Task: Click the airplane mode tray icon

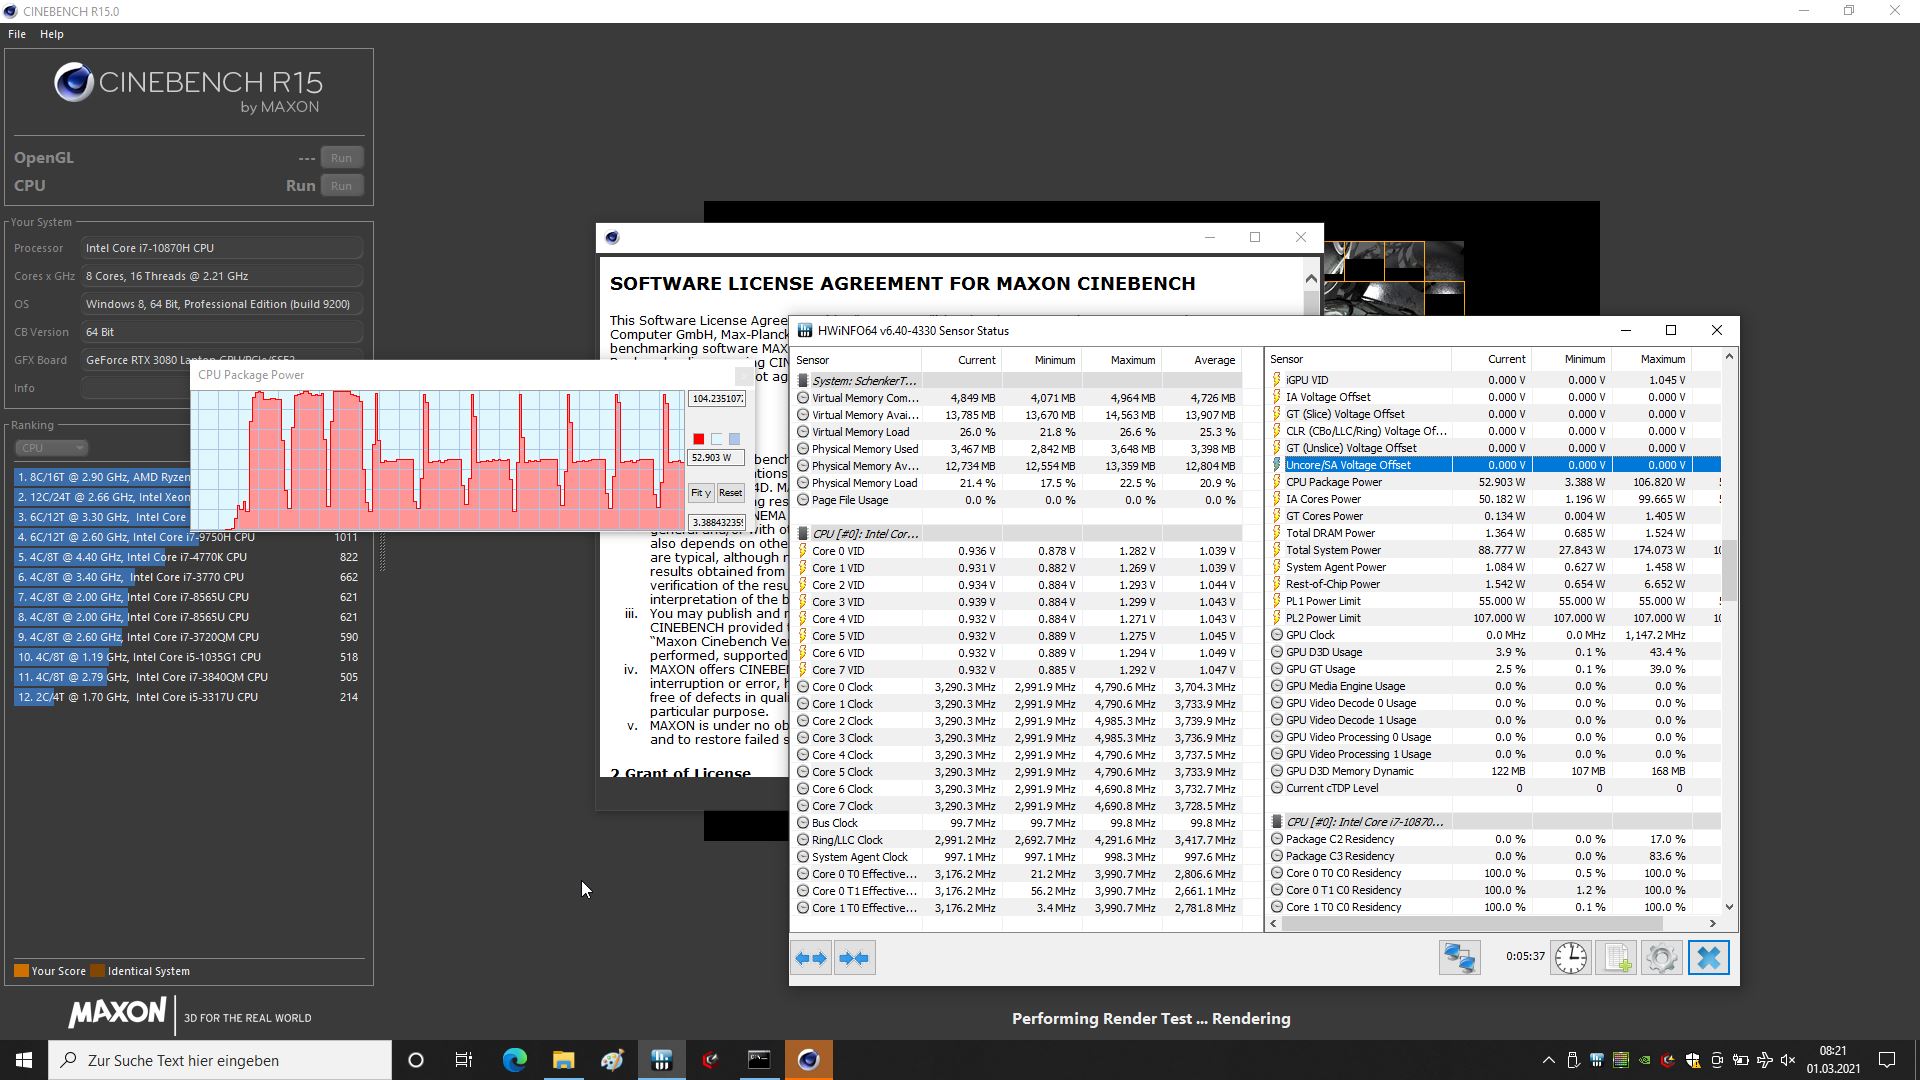Action: (x=1765, y=1060)
